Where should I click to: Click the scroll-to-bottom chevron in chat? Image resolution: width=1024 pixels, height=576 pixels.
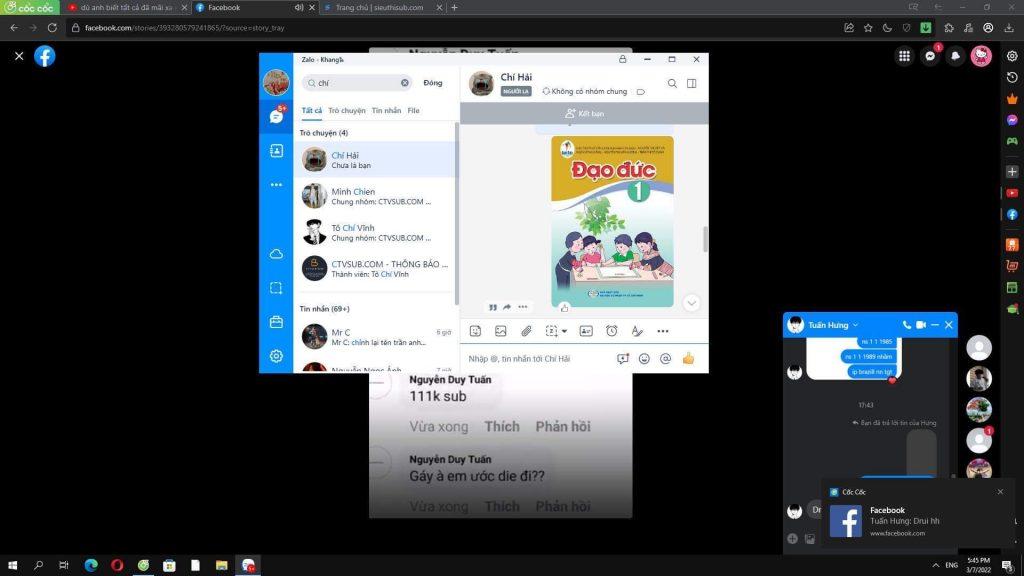point(691,303)
